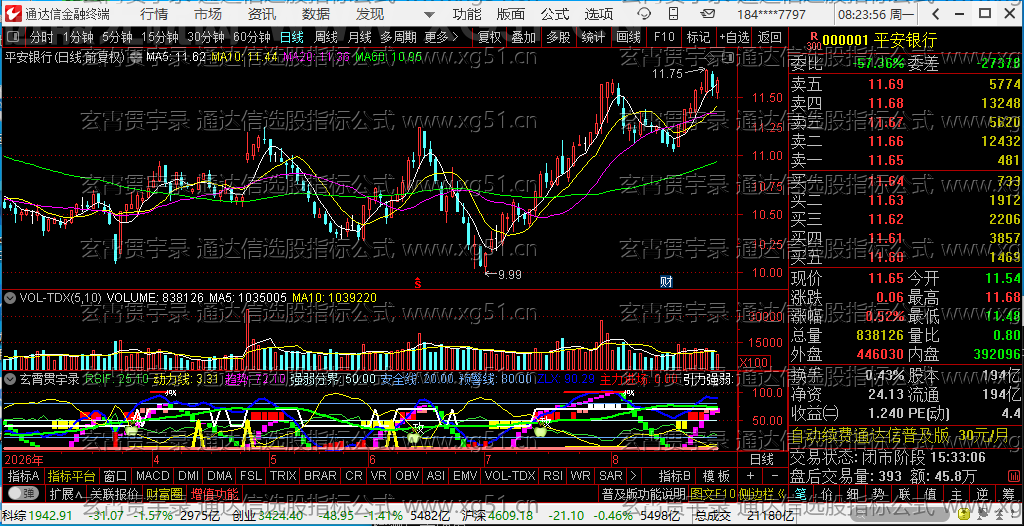Switch to 30分钟 period
This screenshot has width=1024, height=526.
tap(205, 37)
